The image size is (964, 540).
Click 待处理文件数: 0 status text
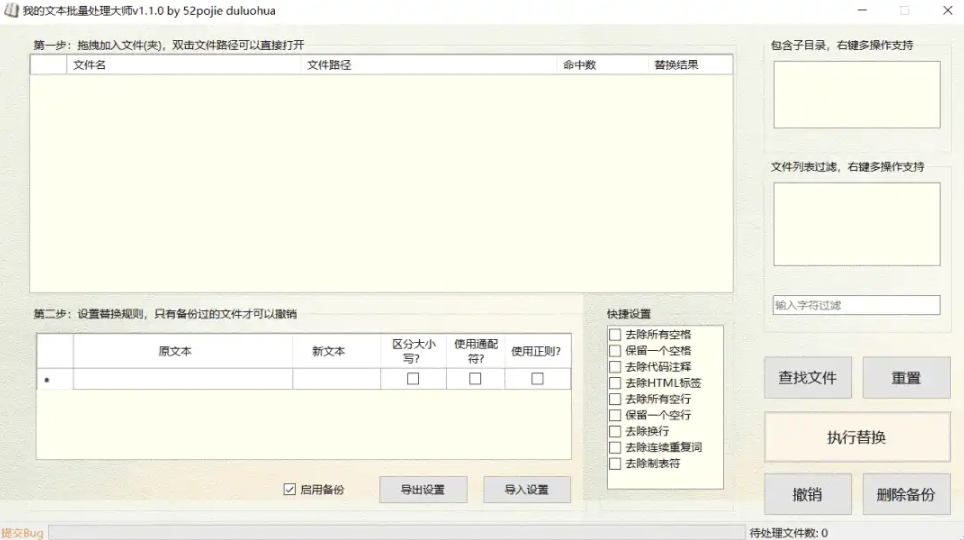[789, 533]
